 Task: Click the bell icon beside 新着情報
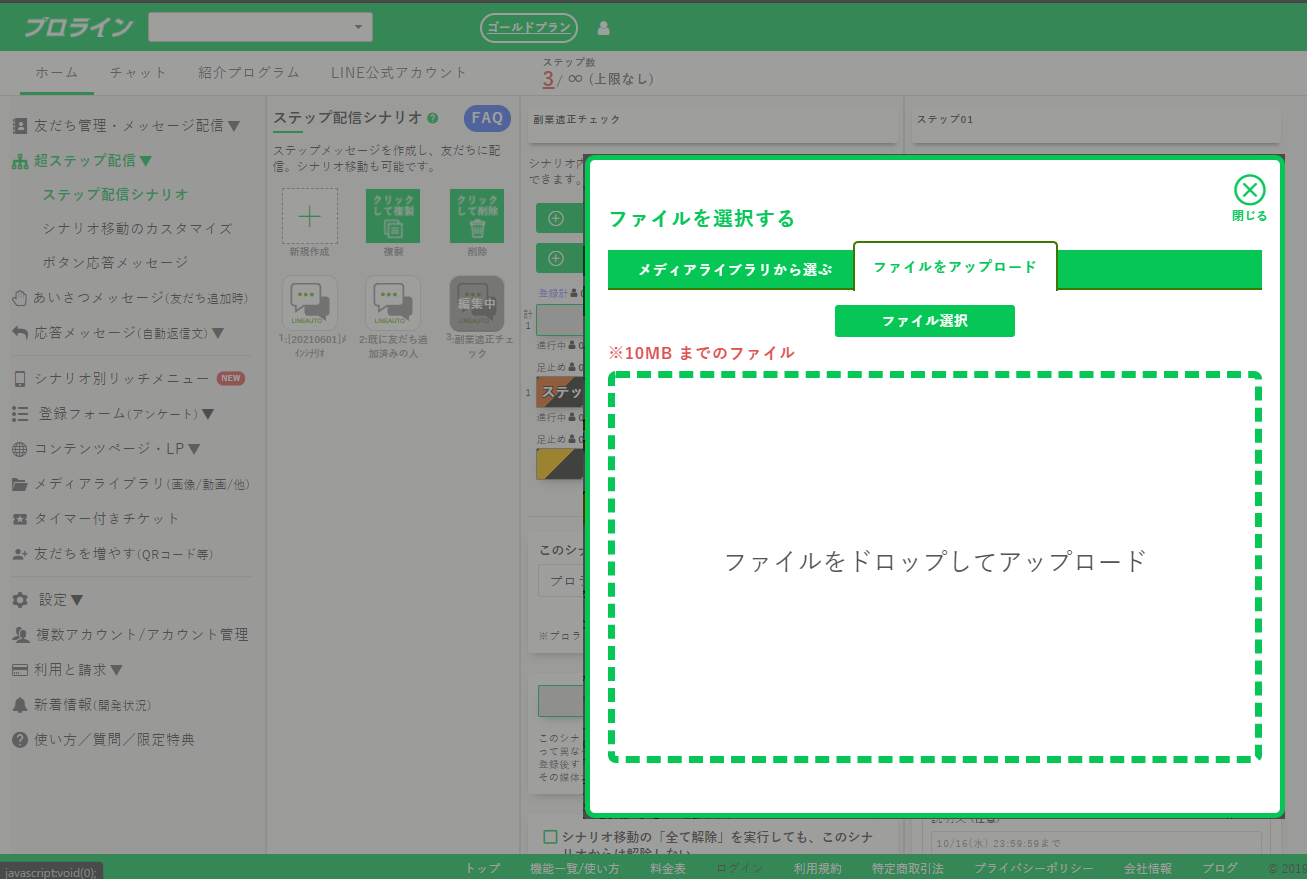(x=20, y=705)
